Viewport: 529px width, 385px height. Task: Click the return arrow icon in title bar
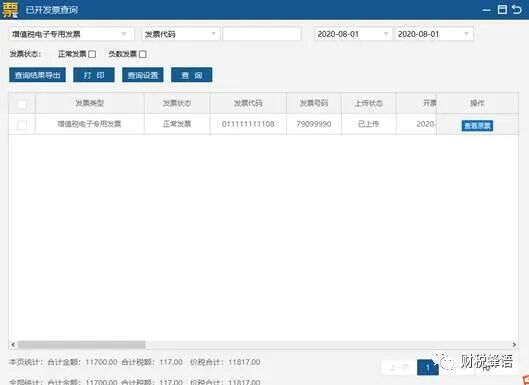[517, 9]
